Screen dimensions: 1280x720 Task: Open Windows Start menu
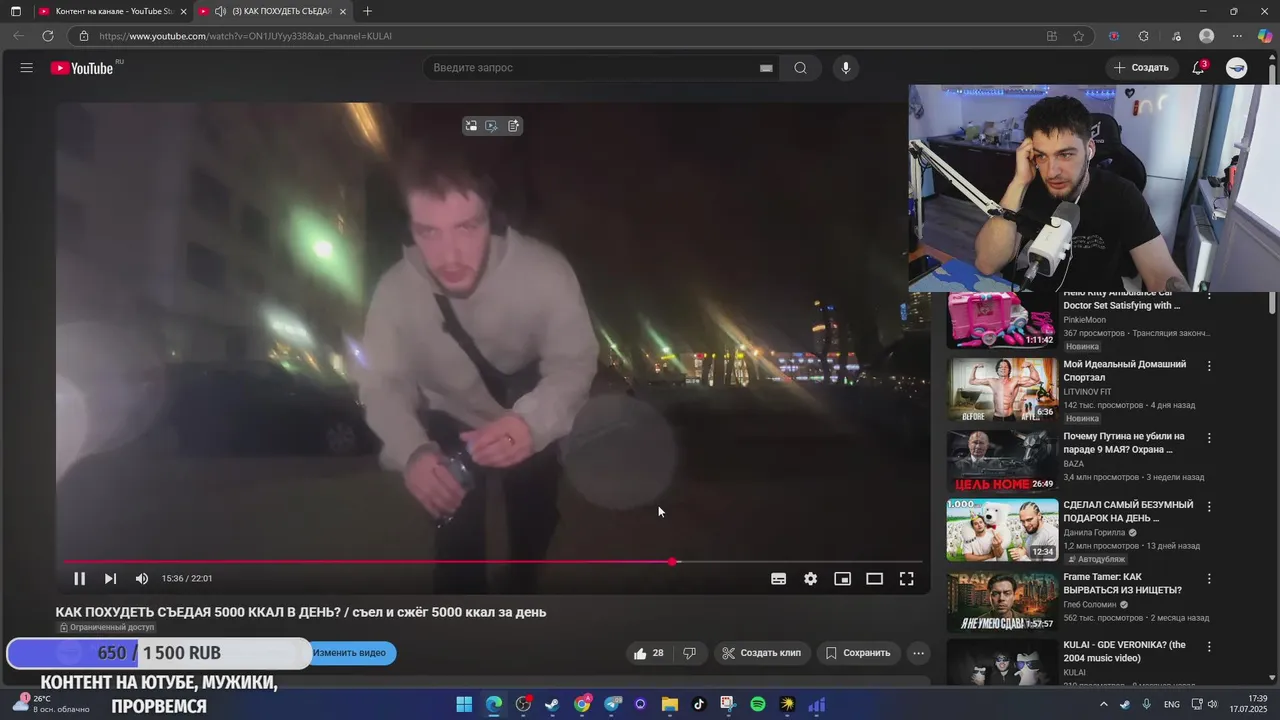464,704
